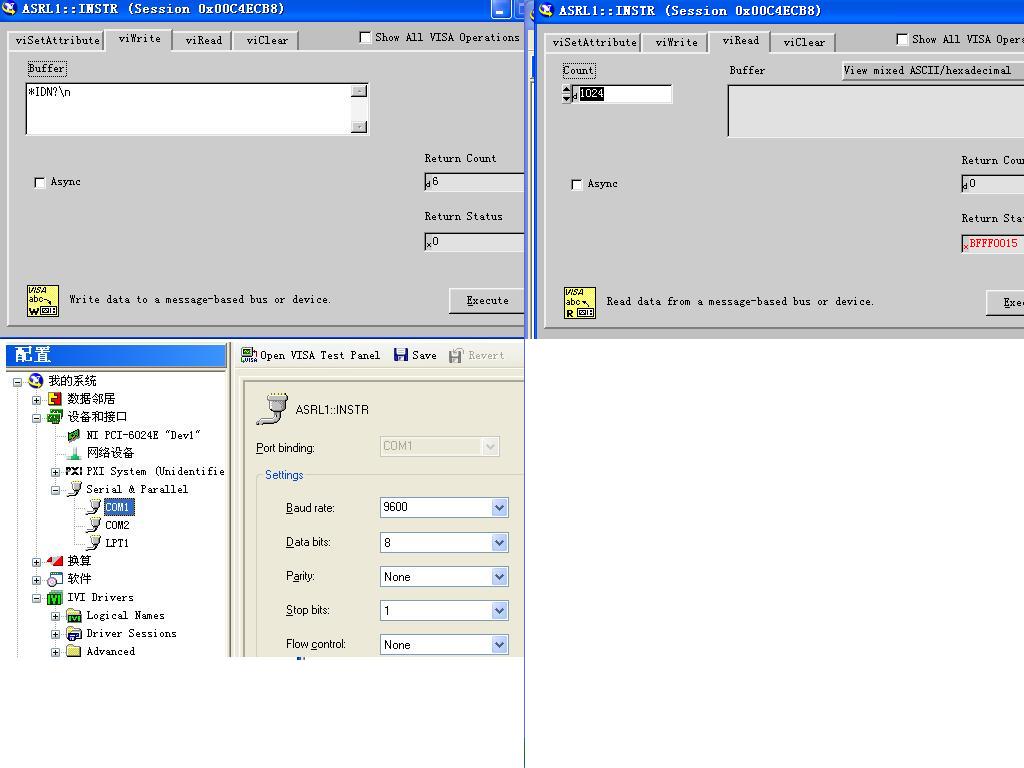
Task: Click the viWrite Return Count field showing 6
Action: [474, 182]
